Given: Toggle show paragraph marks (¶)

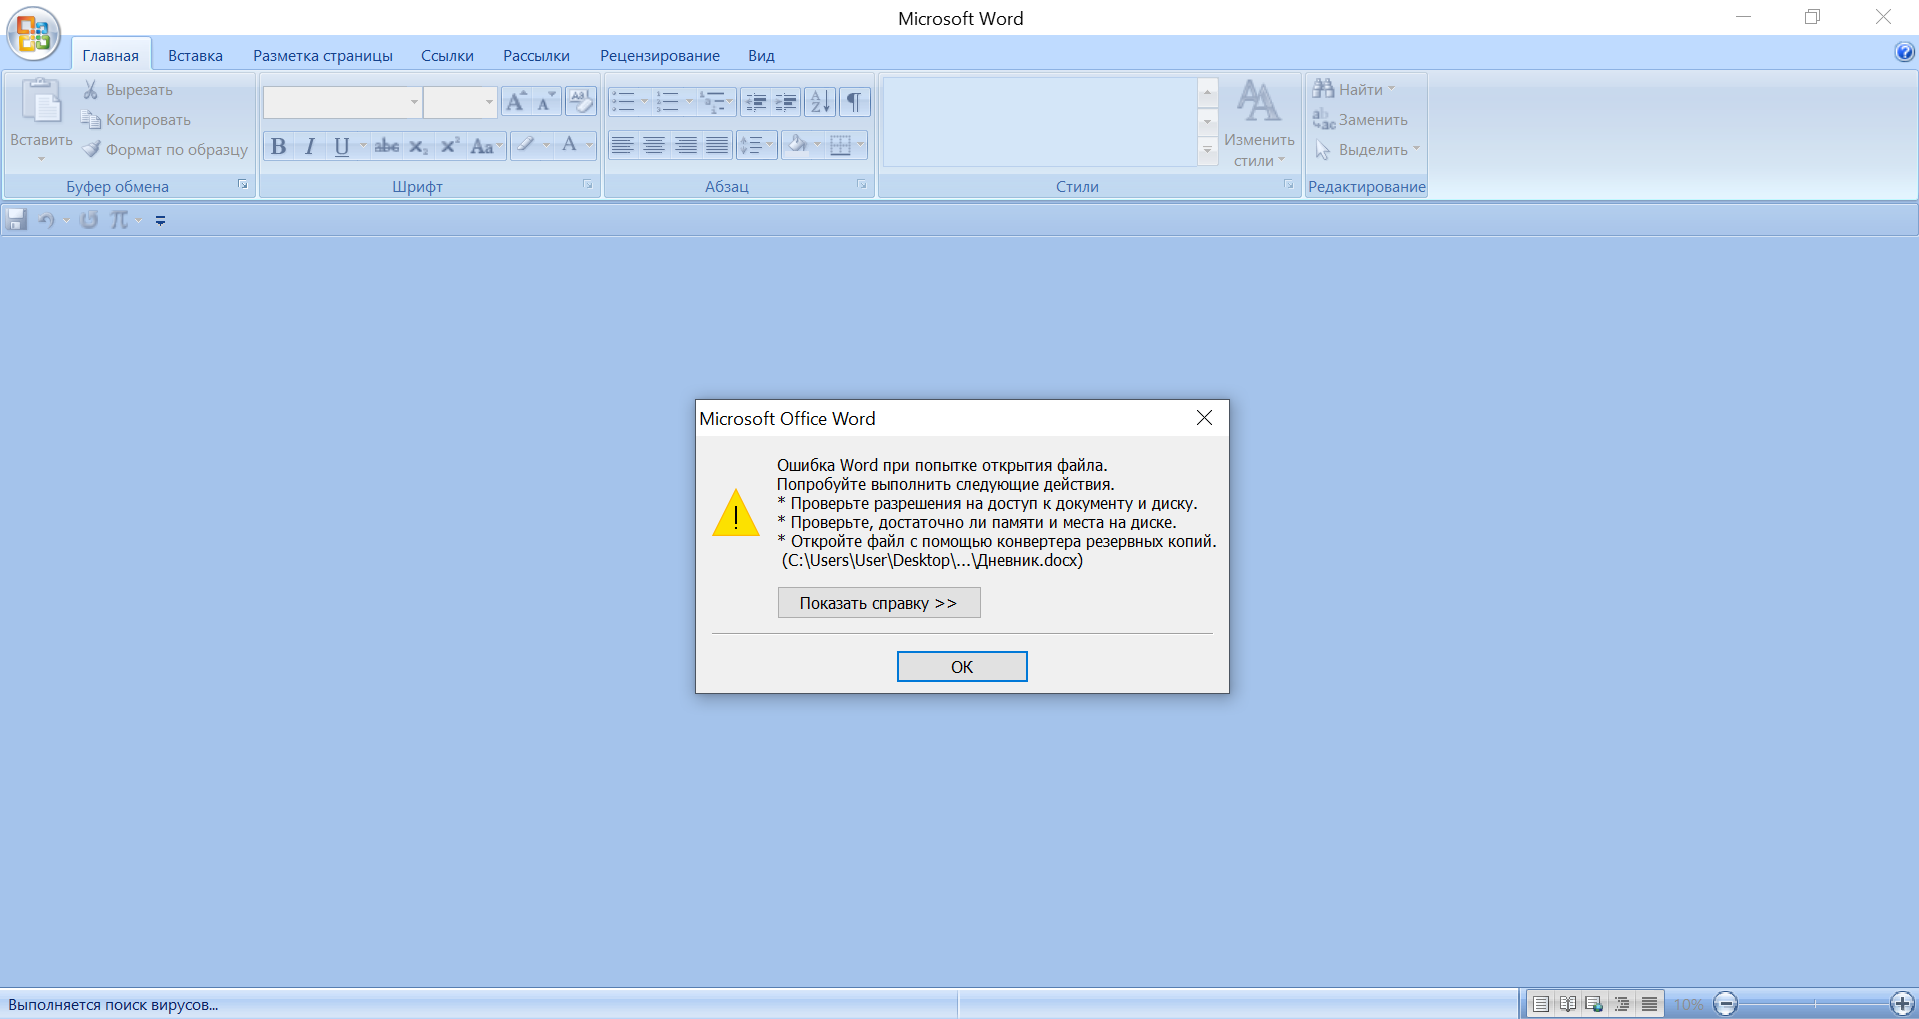Looking at the screenshot, I should pos(854,102).
